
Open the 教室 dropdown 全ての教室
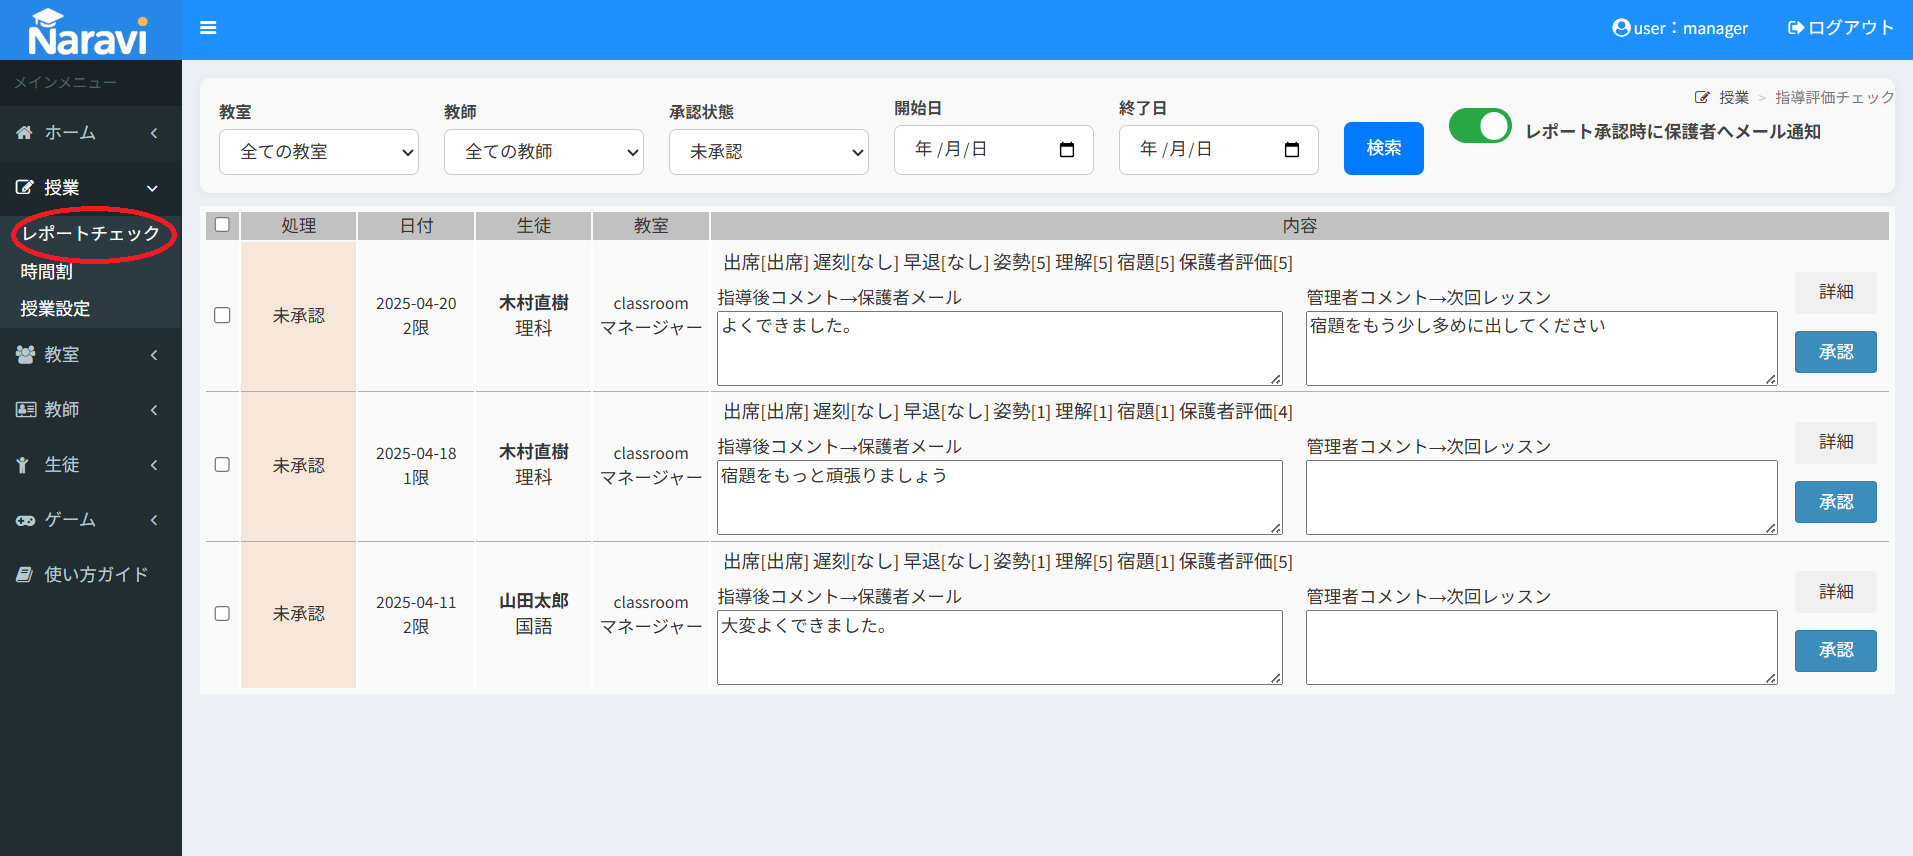[319, 152]
